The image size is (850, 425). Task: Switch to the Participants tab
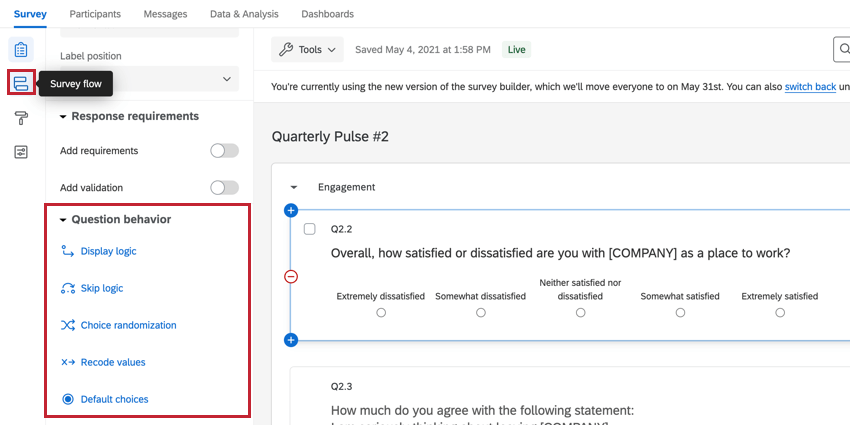pyautogui.click(x=95, y=14)
